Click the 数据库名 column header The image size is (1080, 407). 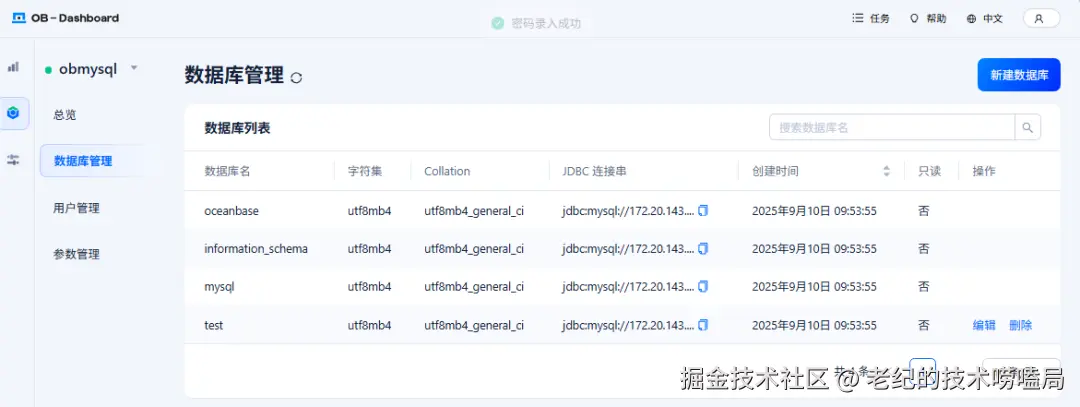coord(227,171)
